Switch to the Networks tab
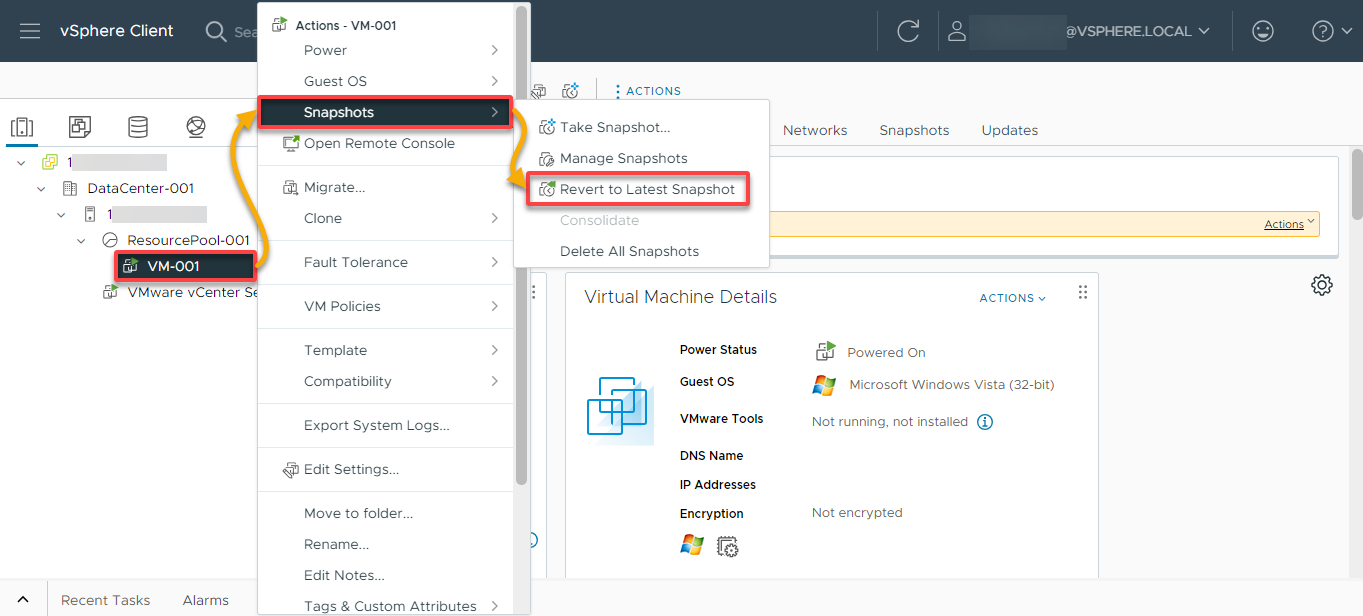1363x616 pixels. coord(815,130)
